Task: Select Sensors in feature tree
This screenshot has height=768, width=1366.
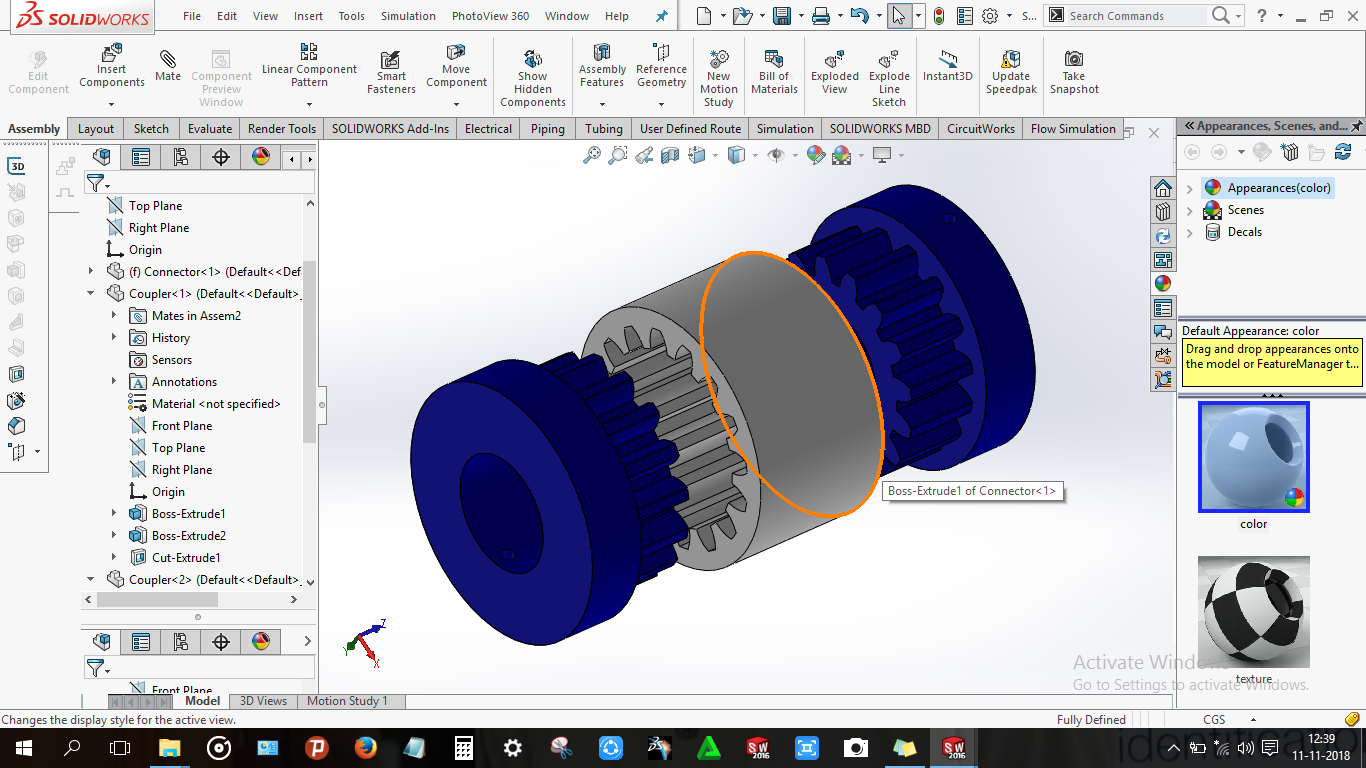Action: pyautogui.click(x=172, y=359)
